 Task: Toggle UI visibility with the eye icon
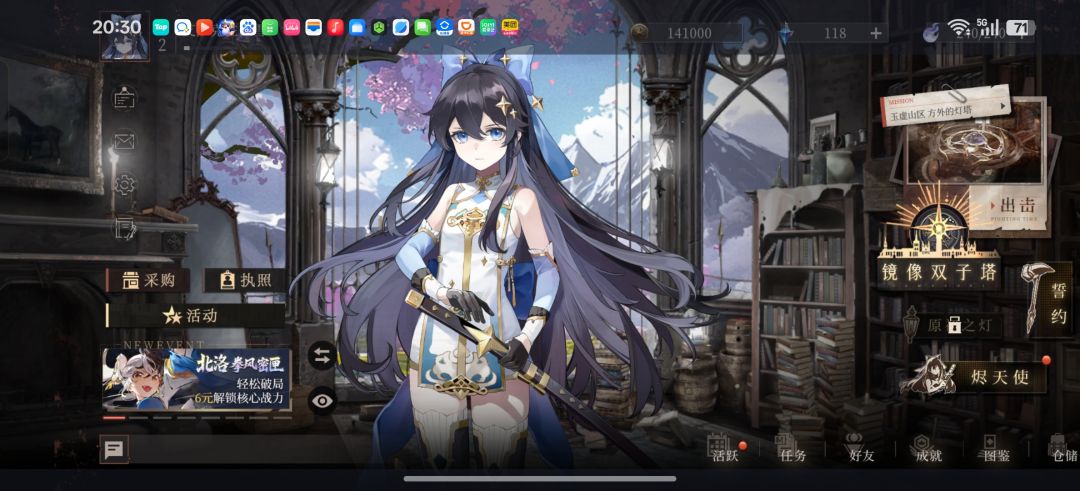pos(322,401)
